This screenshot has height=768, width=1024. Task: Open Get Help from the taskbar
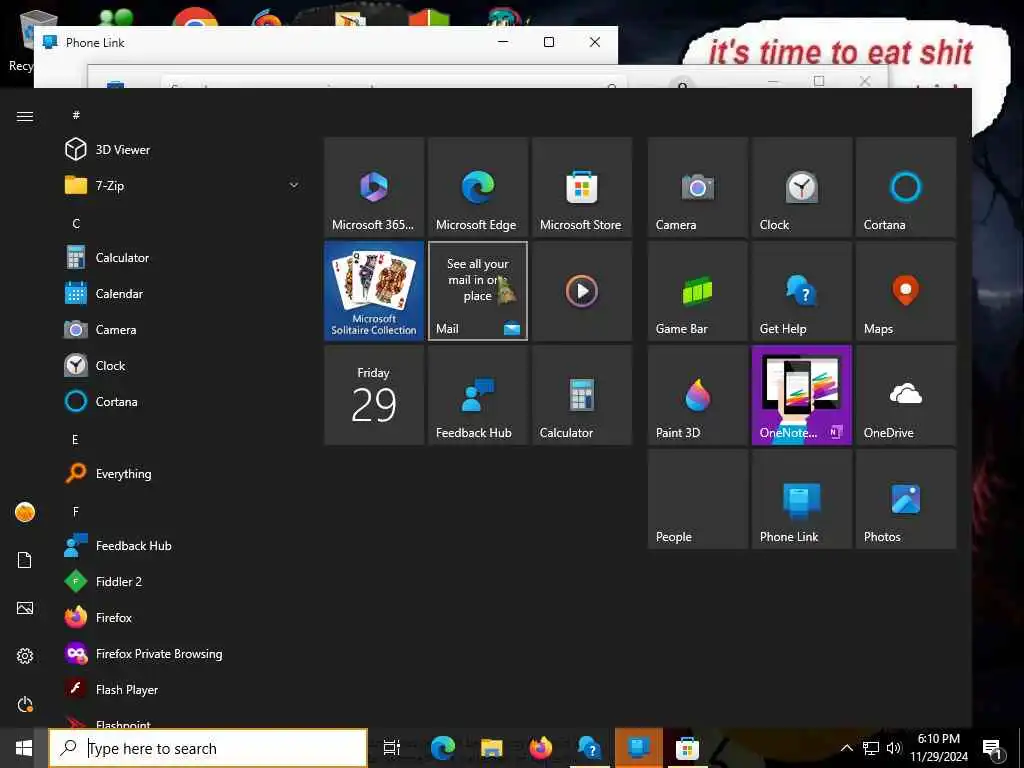589,748
